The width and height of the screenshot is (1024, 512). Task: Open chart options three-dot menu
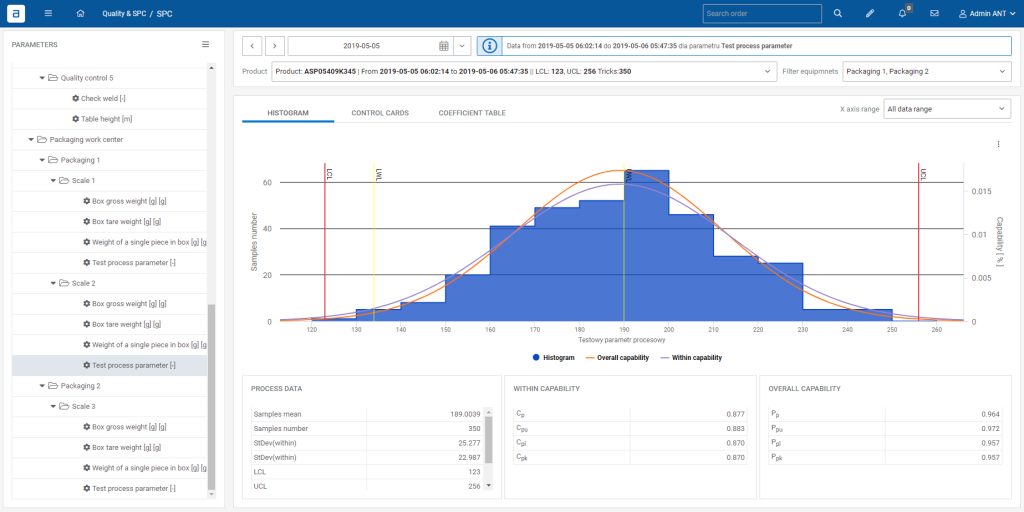click(999, 144)
